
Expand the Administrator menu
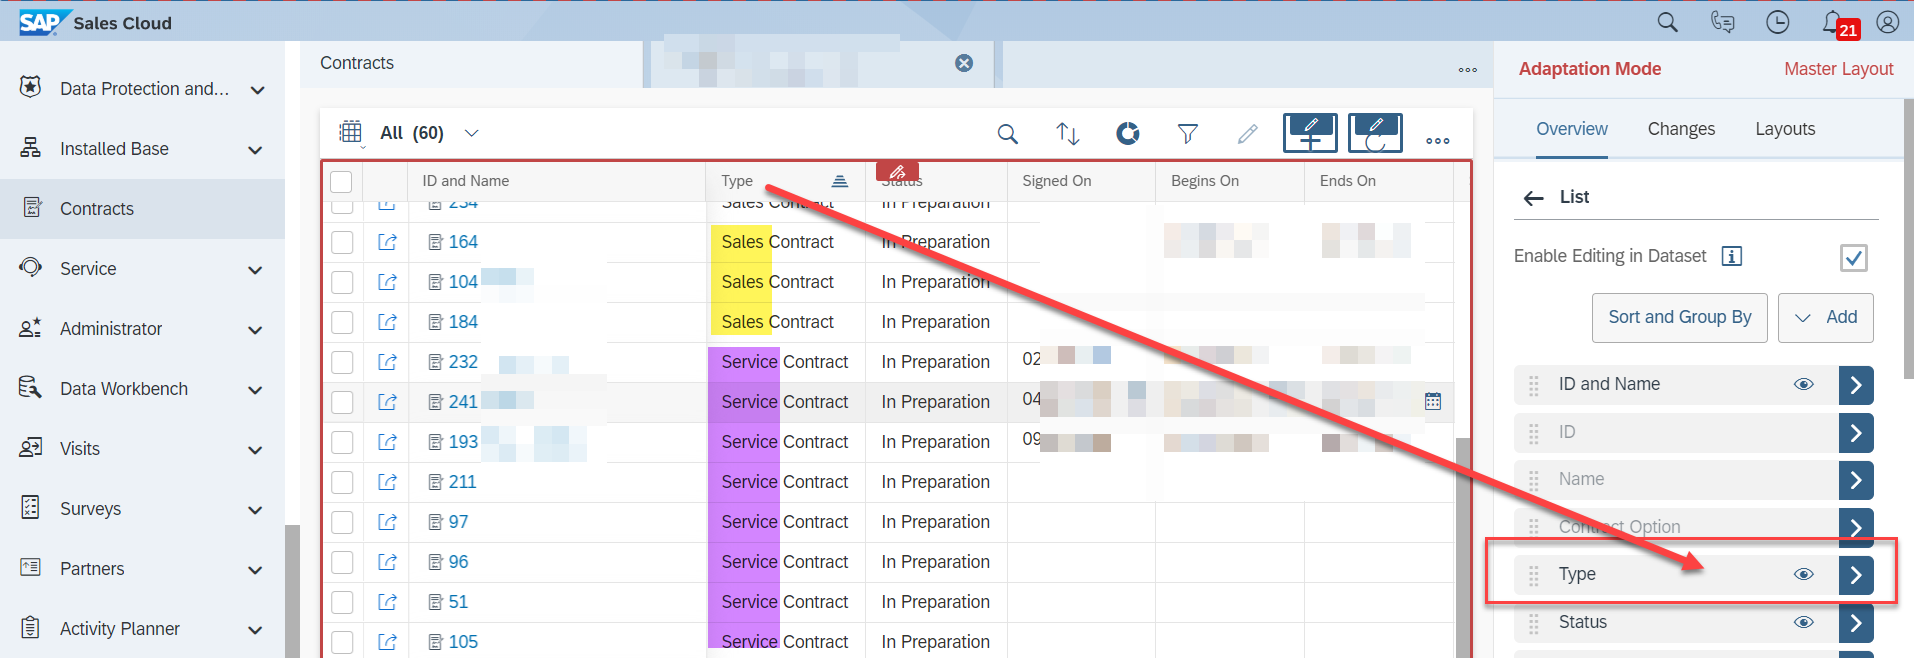tap(256, 330)
